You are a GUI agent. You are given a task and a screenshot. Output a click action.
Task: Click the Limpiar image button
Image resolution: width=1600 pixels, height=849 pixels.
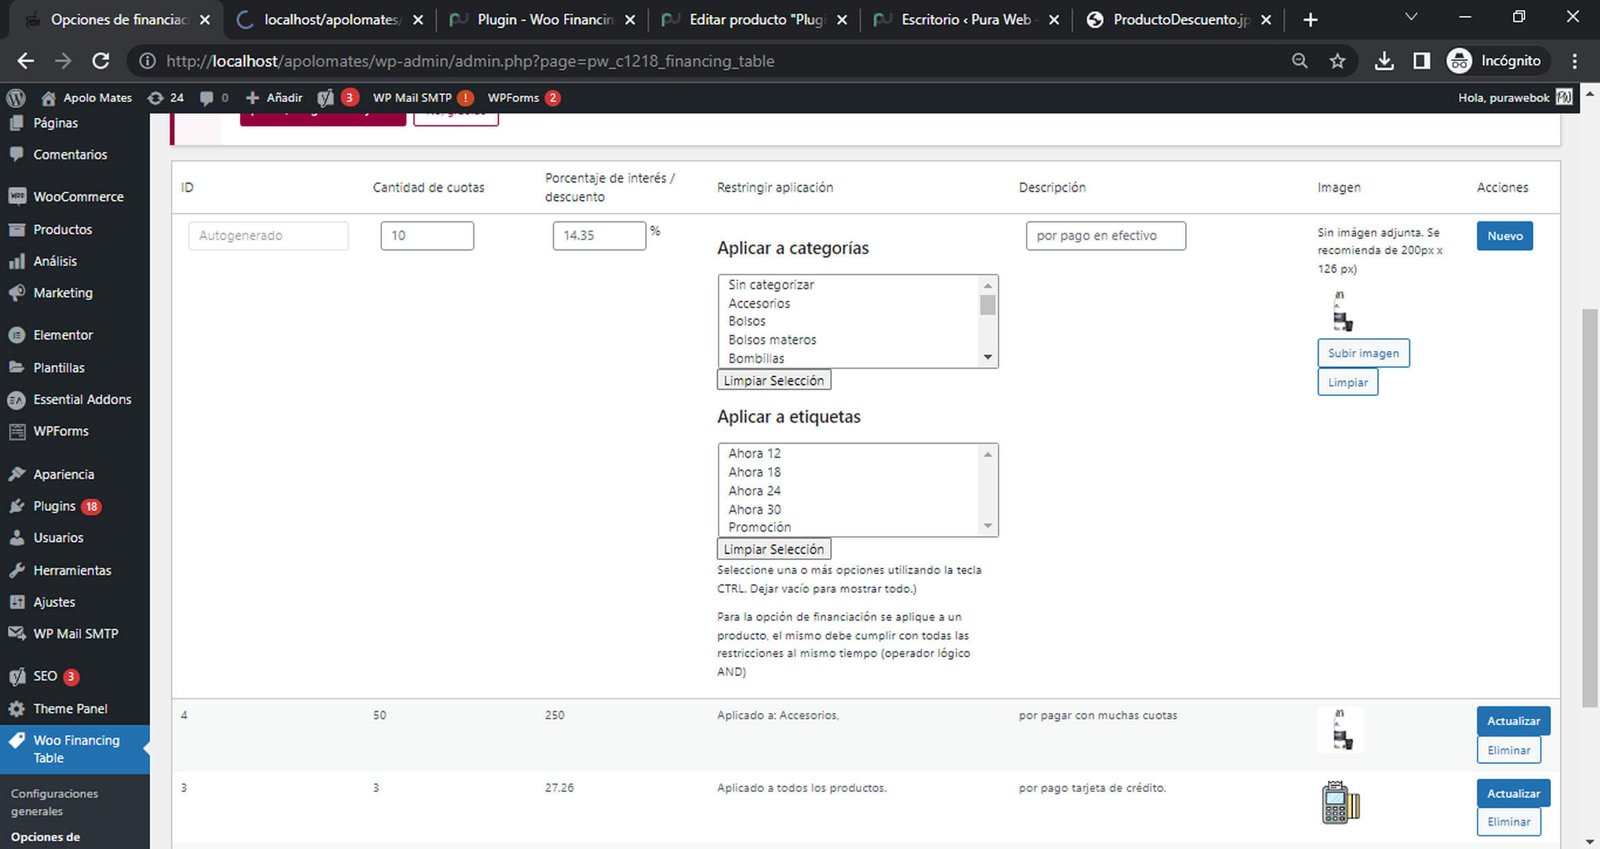pyautogui.click(x=1348, y=382)
